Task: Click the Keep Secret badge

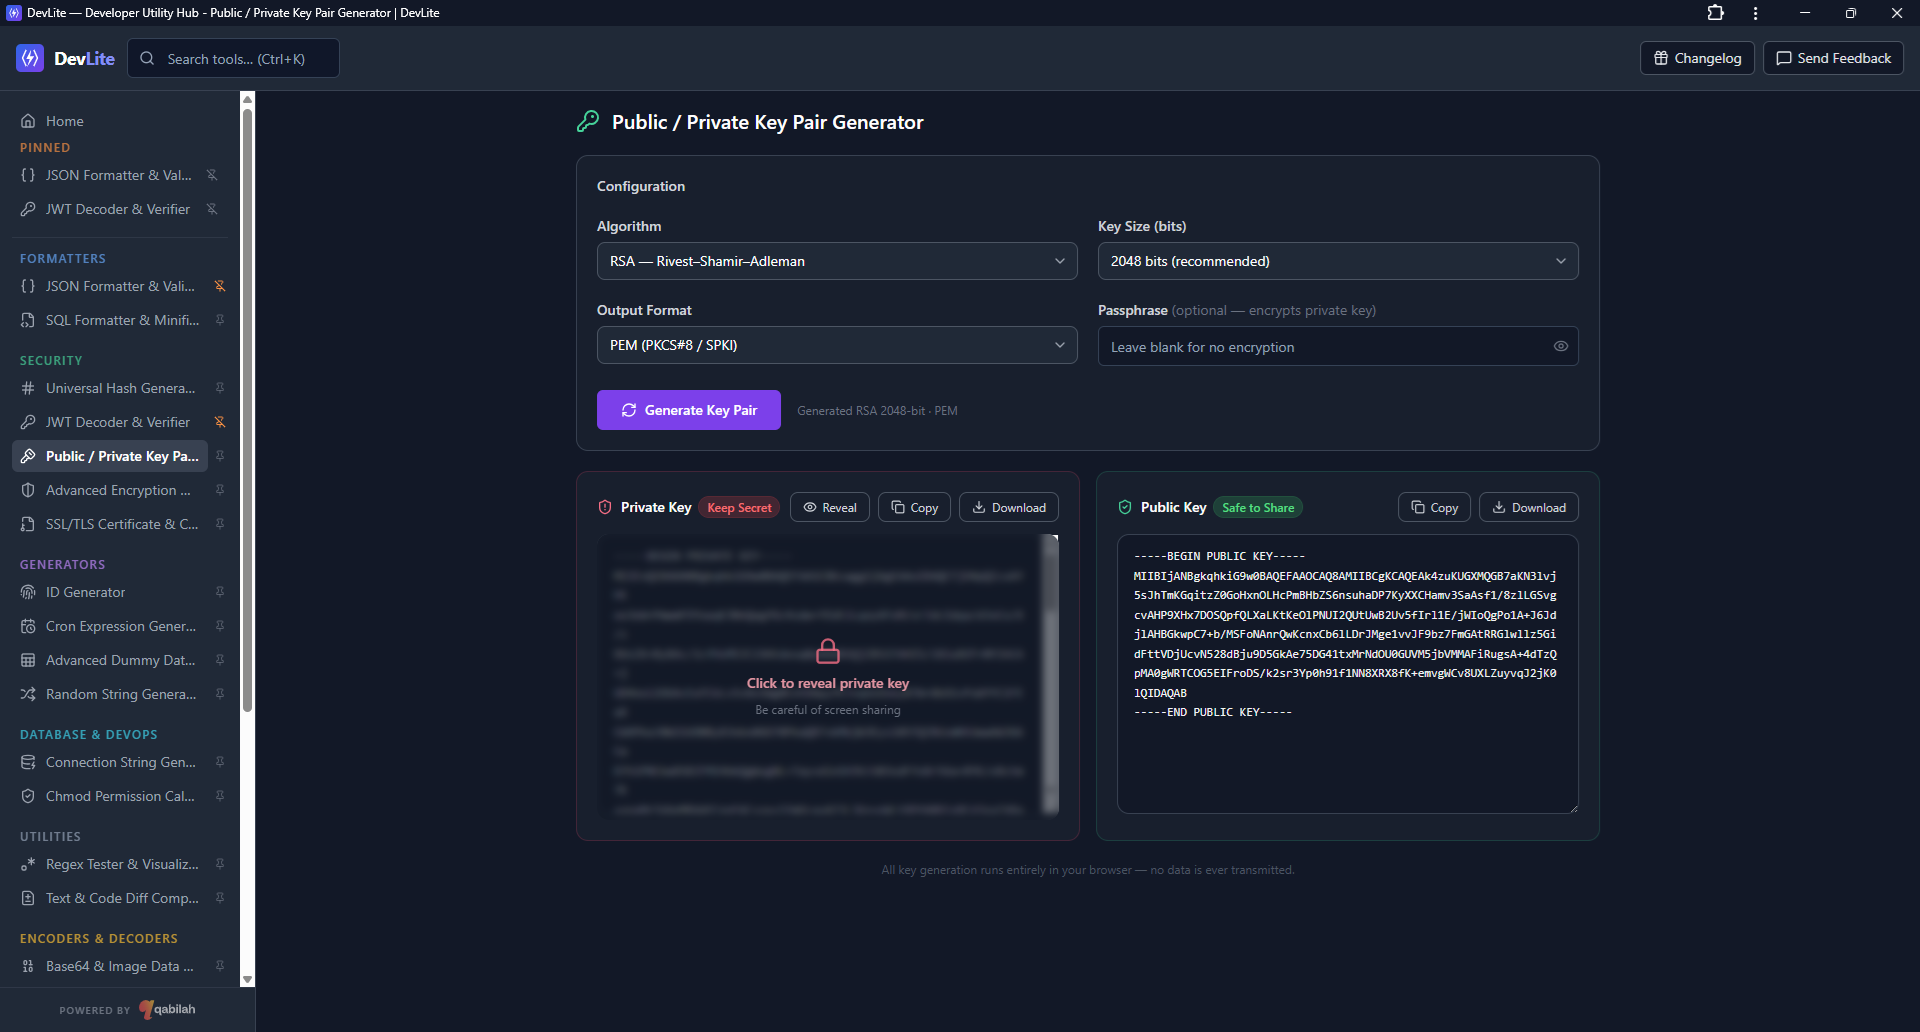Action: [x=739, y=507]
